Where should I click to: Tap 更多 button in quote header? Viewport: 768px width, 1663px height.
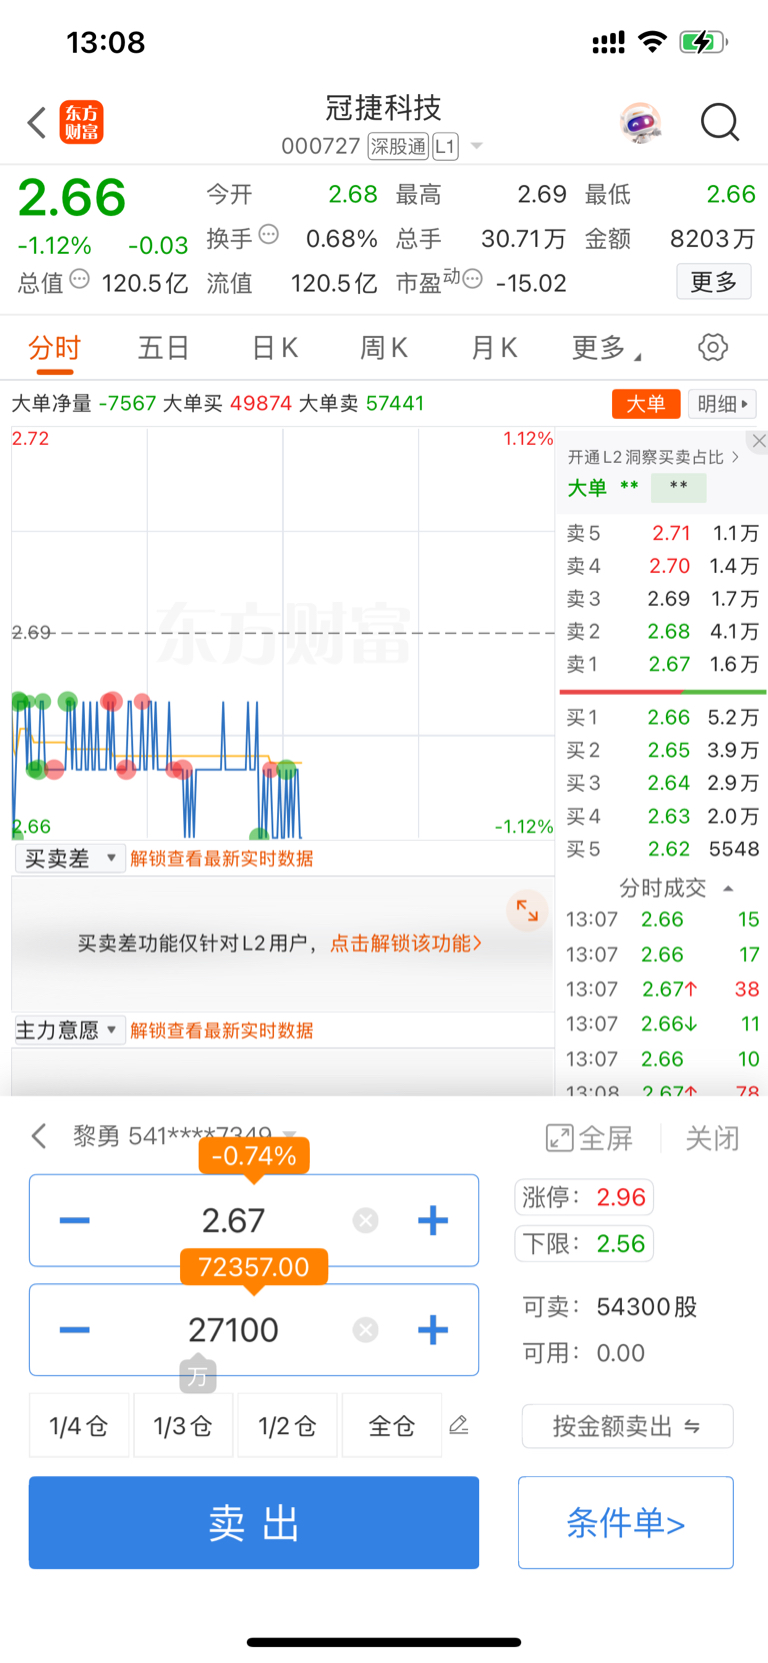coord(714,282)
